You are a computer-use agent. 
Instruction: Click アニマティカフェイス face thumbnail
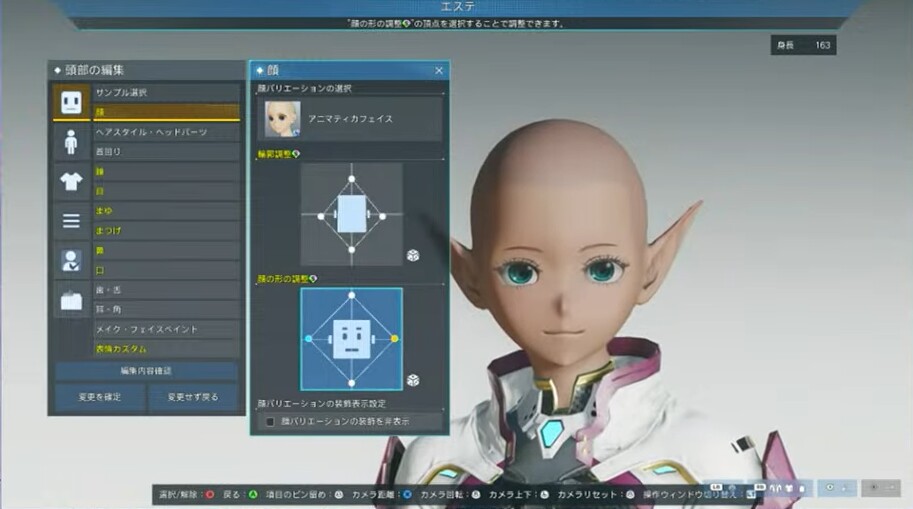click(x=282, y=119)
